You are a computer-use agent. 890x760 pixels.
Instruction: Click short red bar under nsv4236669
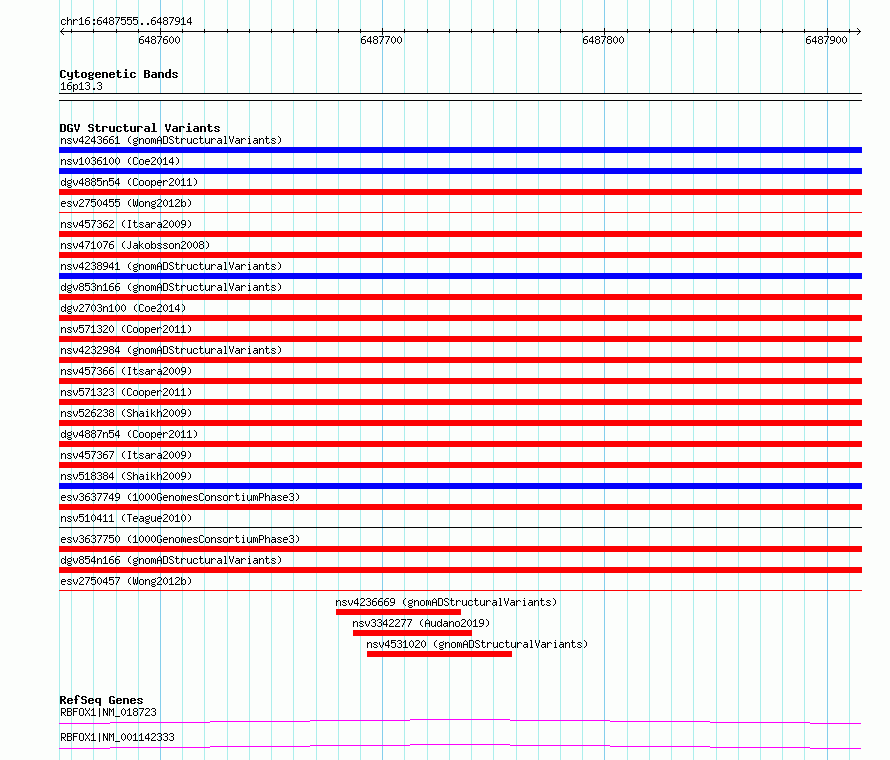(x=398, y=612)
